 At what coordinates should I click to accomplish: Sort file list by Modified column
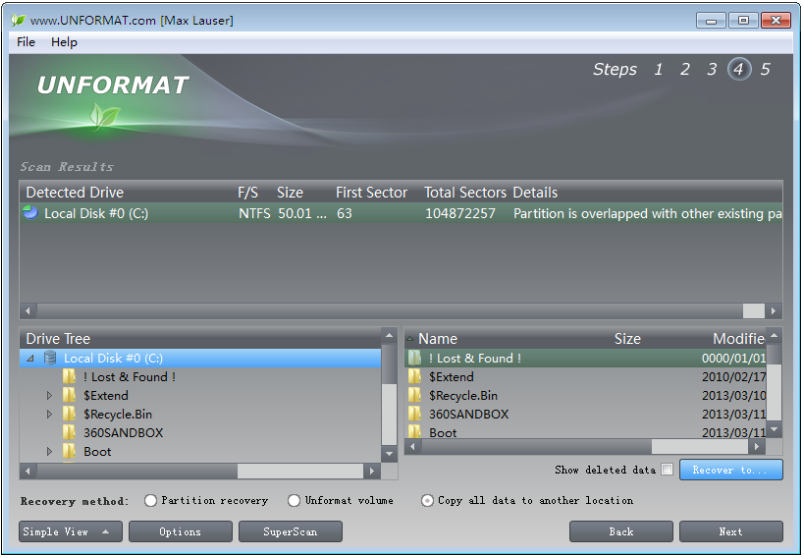[739, 338]
